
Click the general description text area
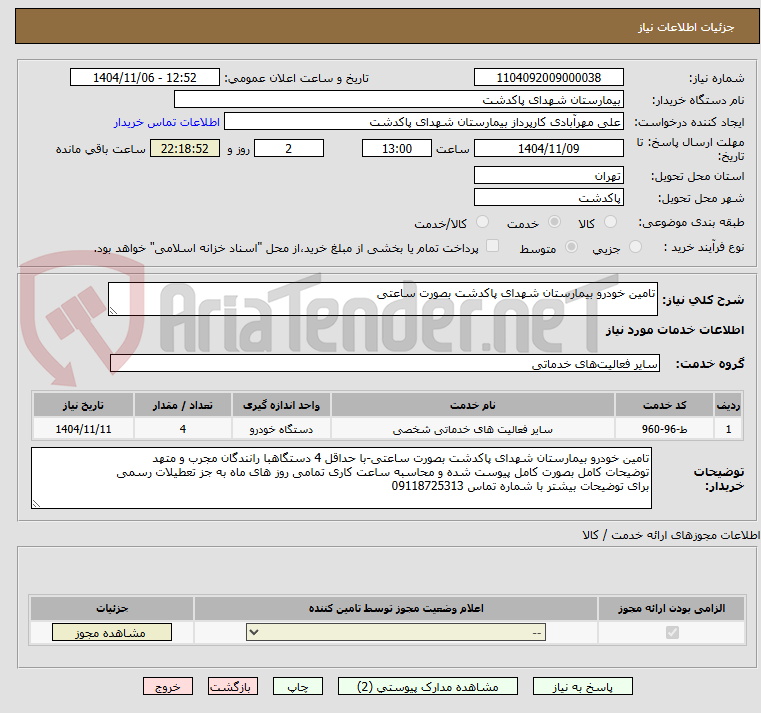382,299
